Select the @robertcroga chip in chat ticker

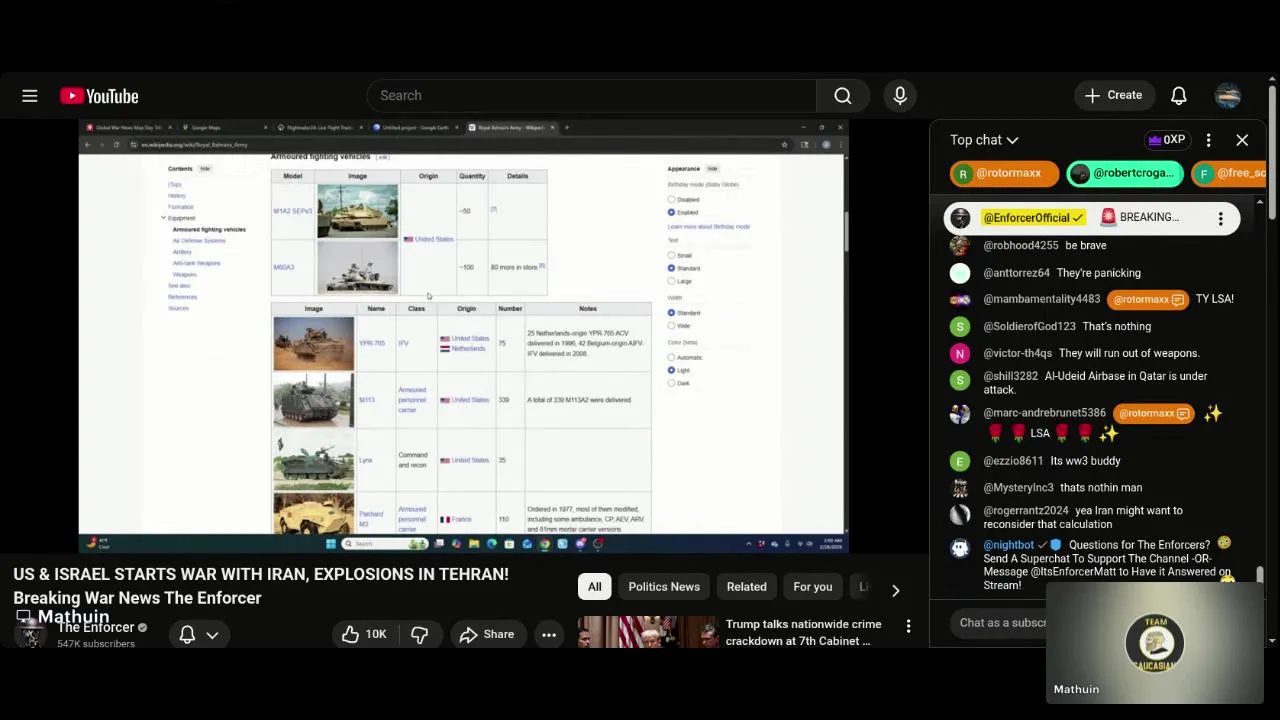click(1125, 173)
